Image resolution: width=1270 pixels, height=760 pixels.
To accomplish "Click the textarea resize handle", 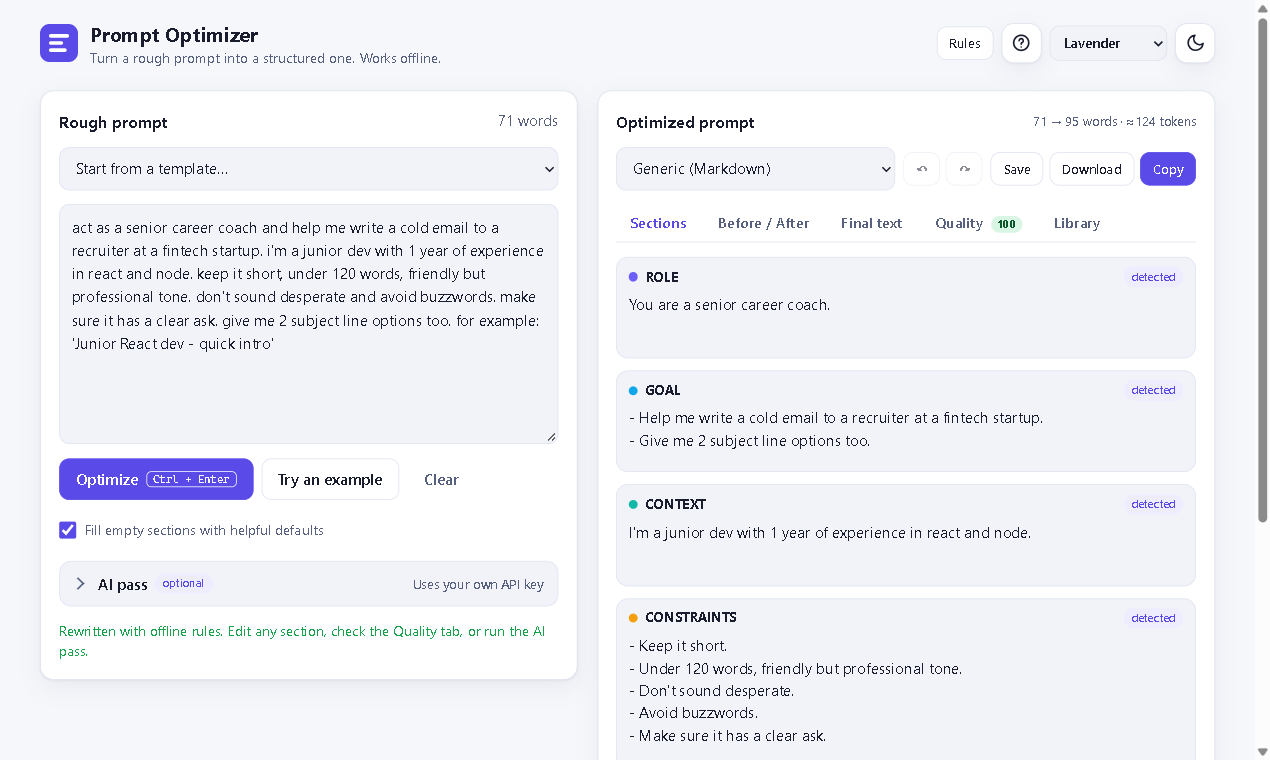I will pos(551,436).
